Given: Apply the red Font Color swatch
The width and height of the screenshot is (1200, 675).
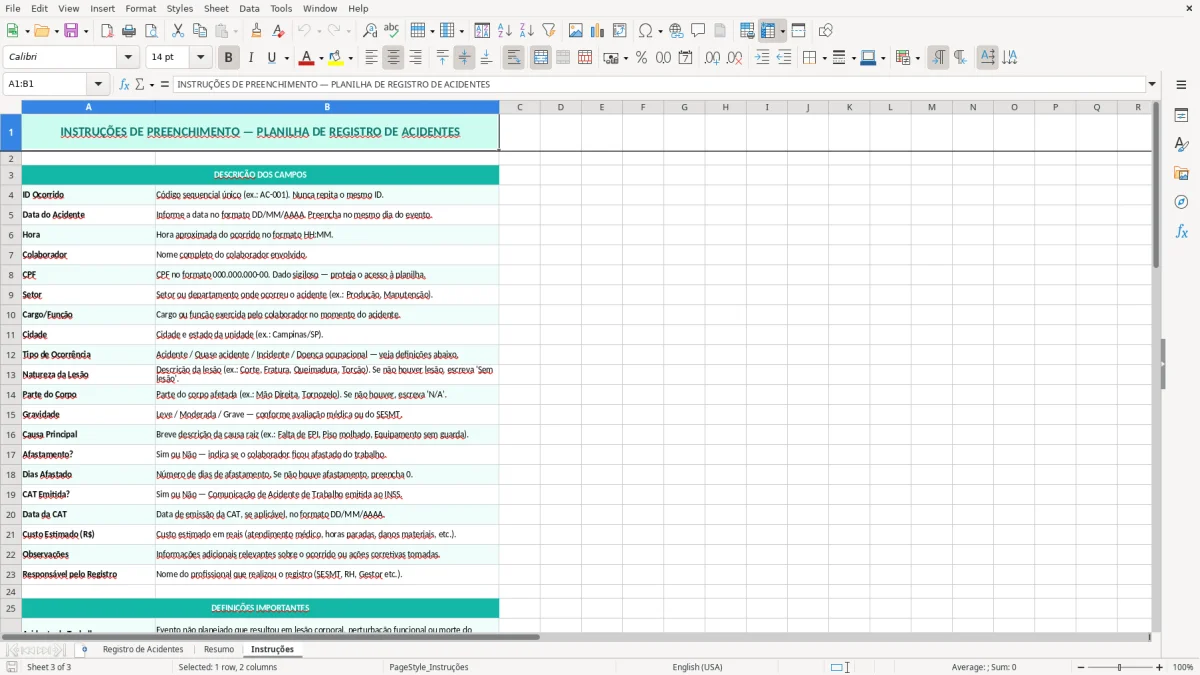Looking at the screenshot, I should 308,58.
